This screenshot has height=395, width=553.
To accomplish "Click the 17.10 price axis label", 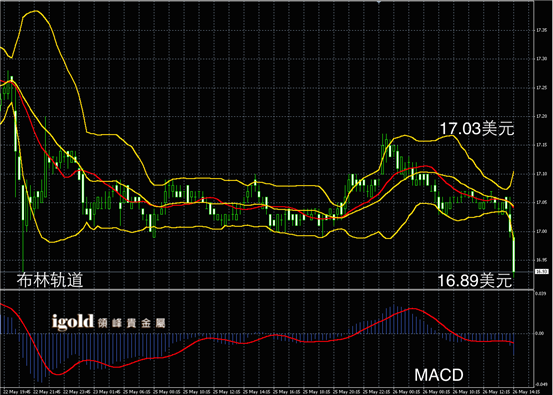I will click(542, 174).
